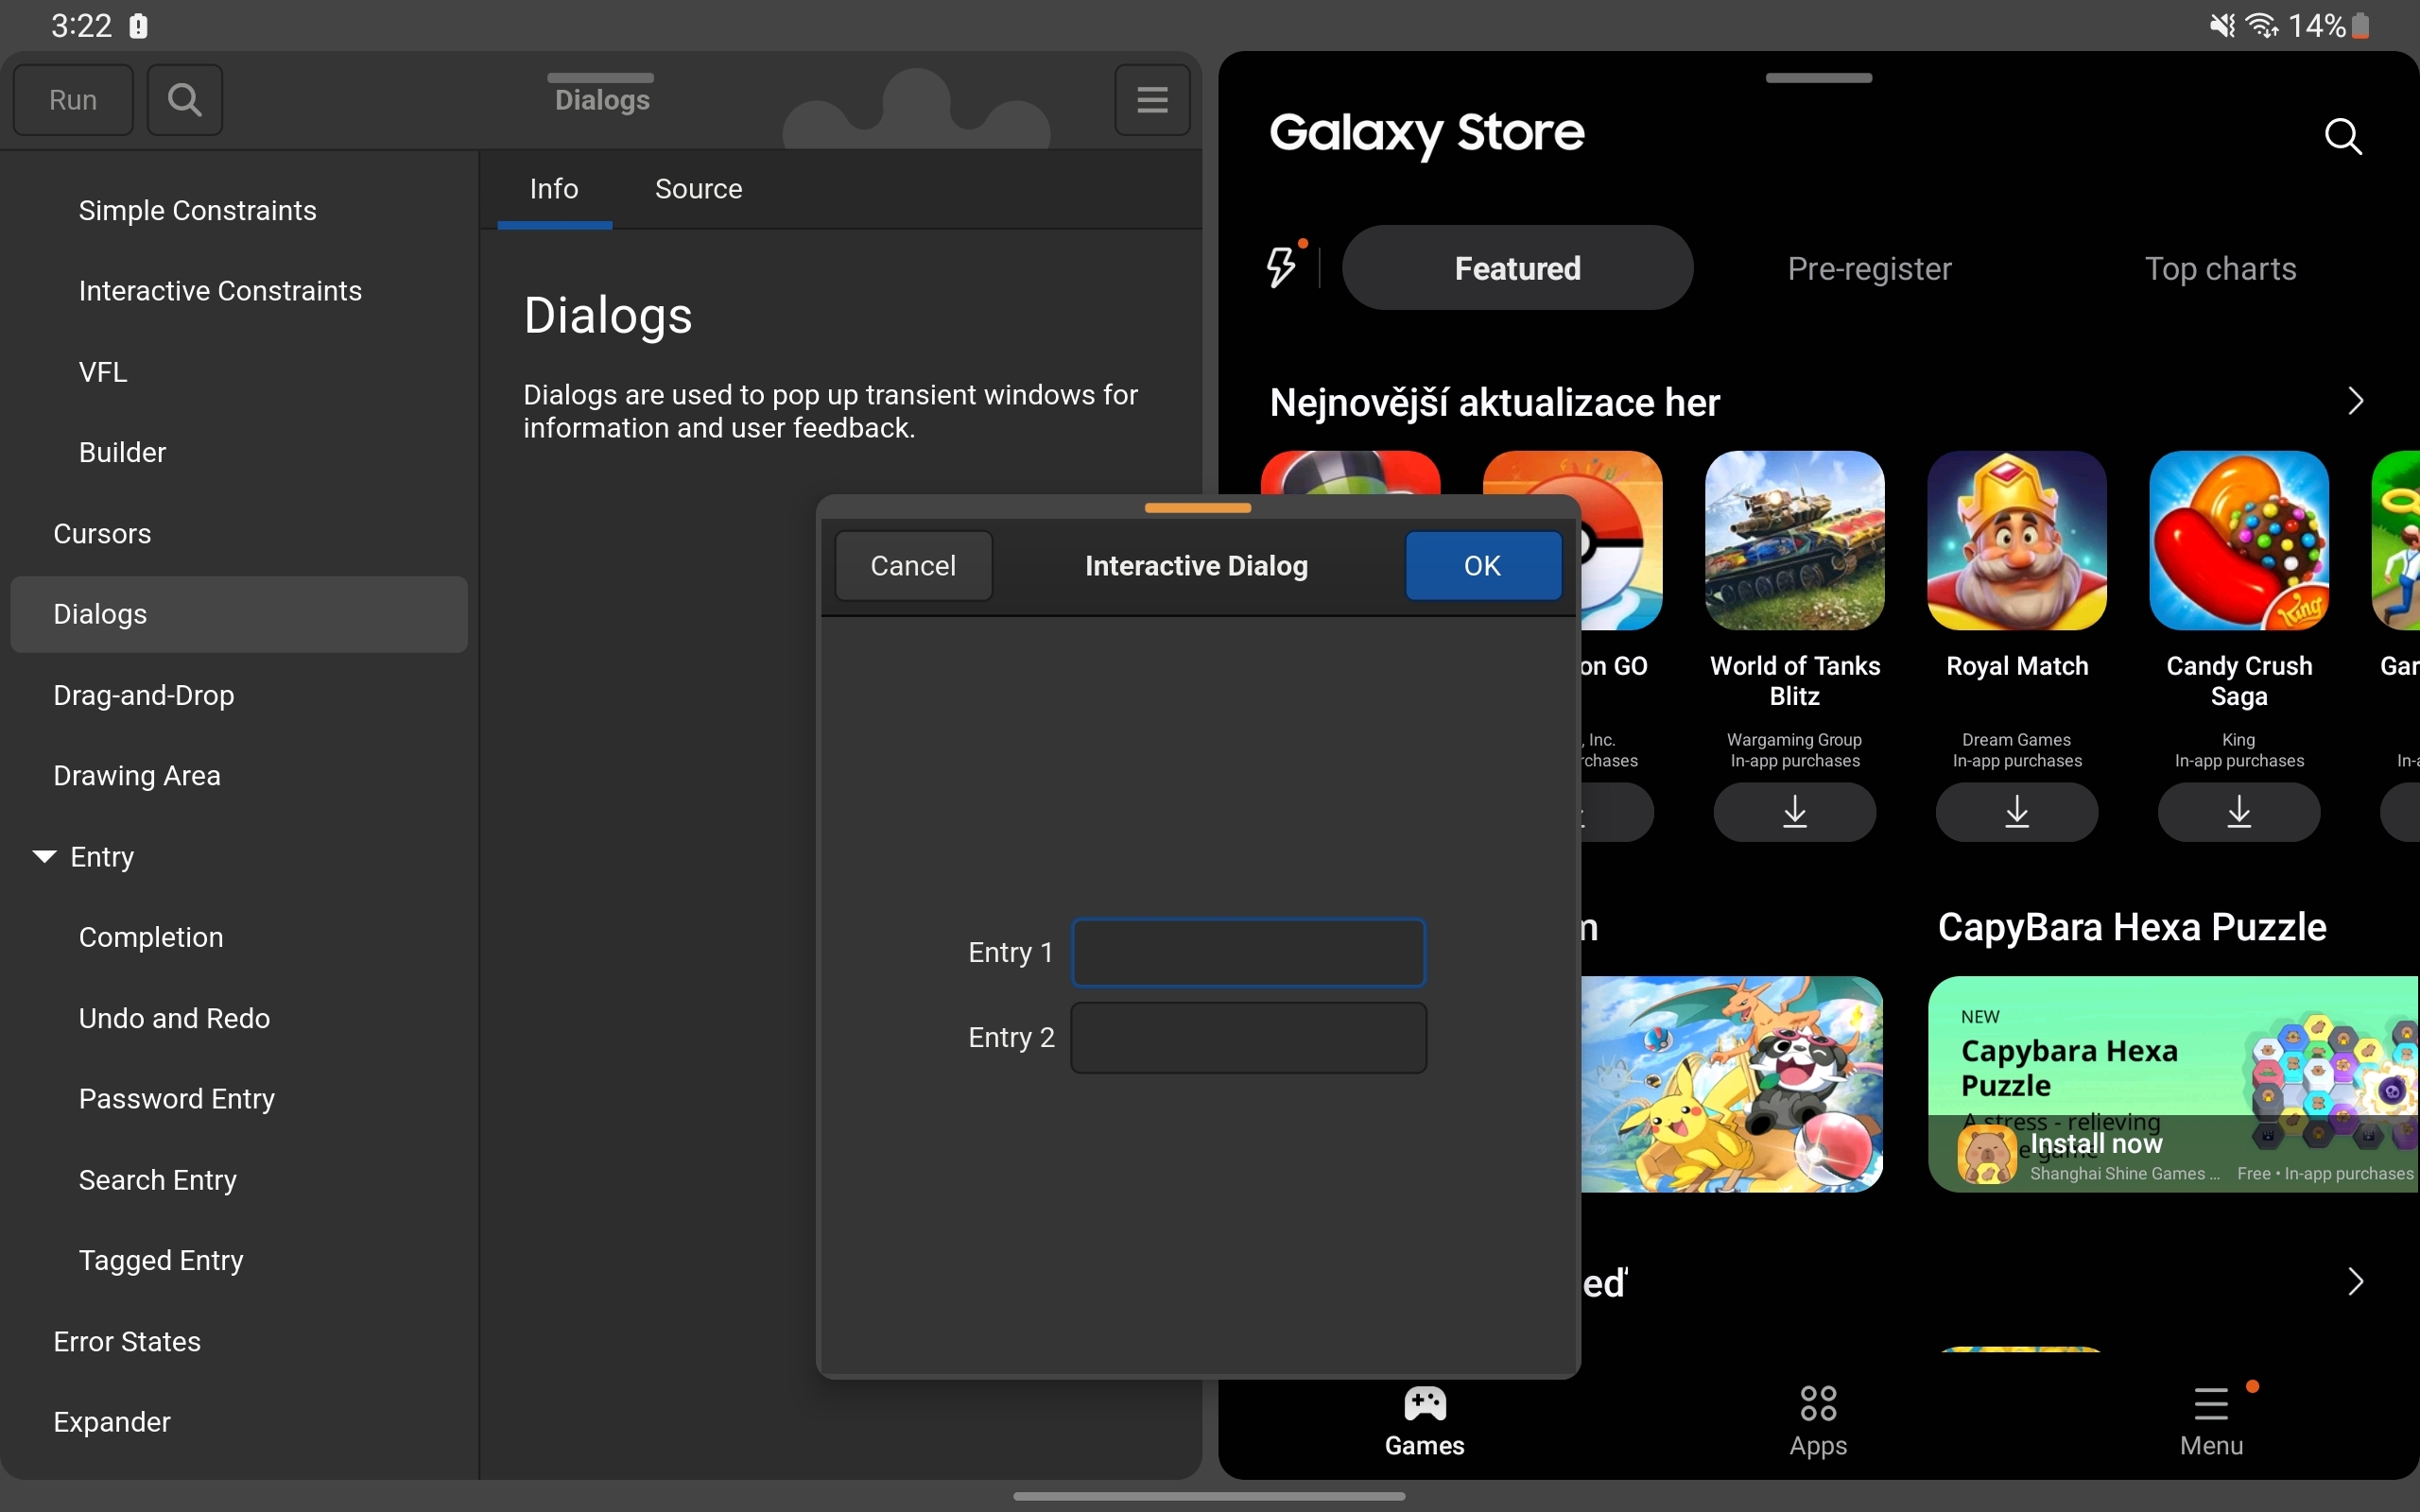
Task: Open the Apps section in bottom bar
Action: pos(1818,1420)
